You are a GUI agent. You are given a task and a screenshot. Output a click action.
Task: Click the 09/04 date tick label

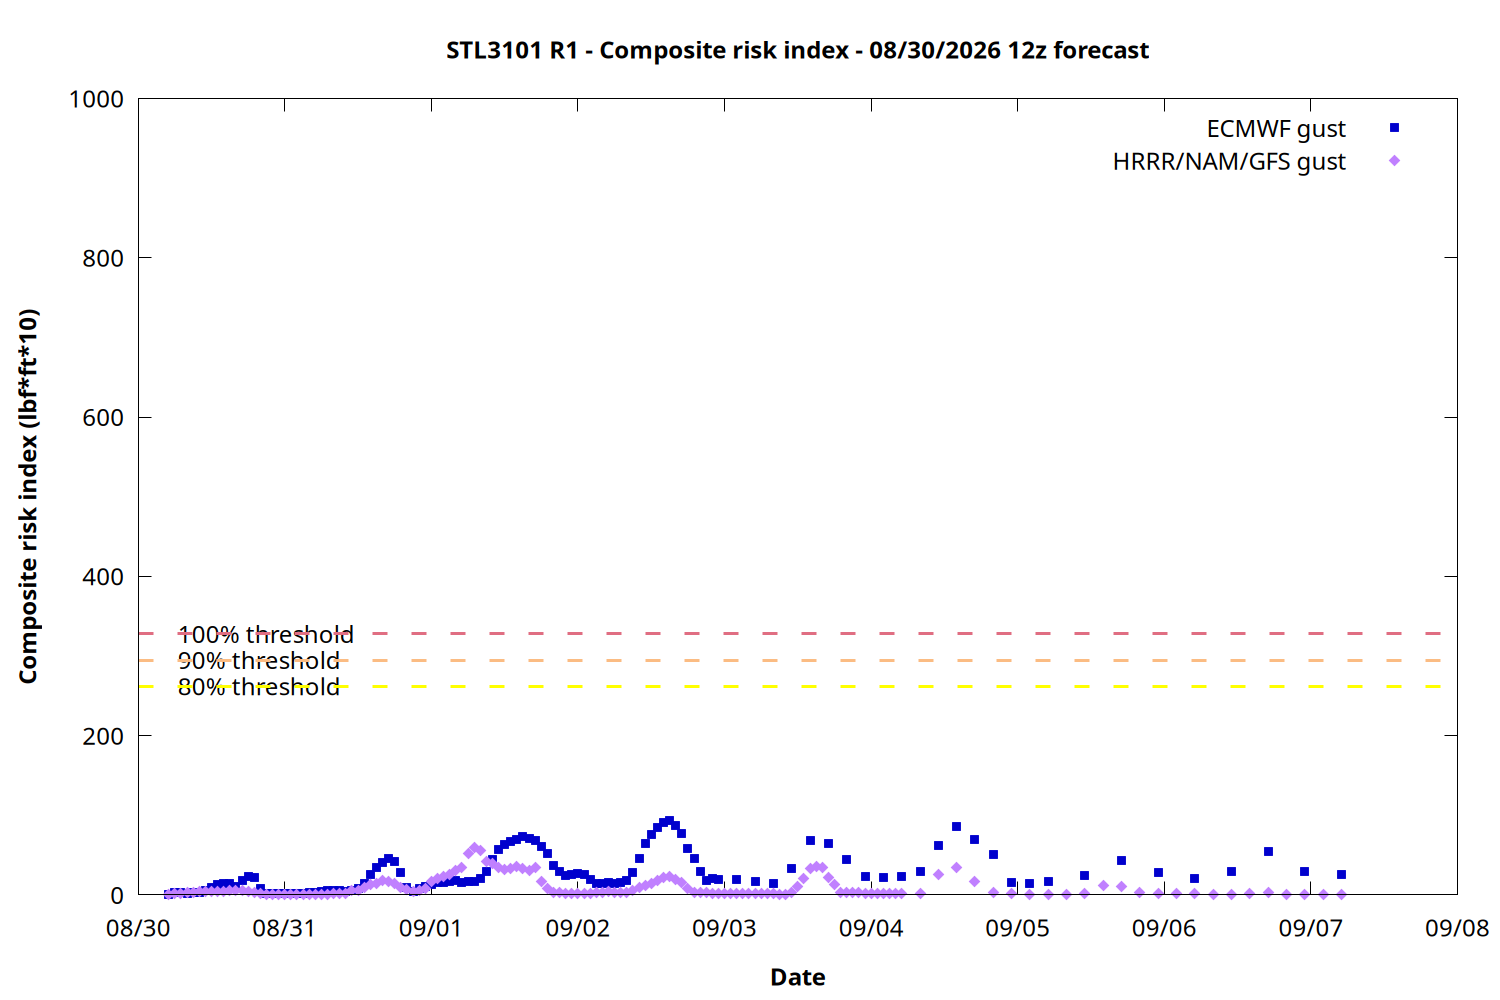click(x=870, y=928)
